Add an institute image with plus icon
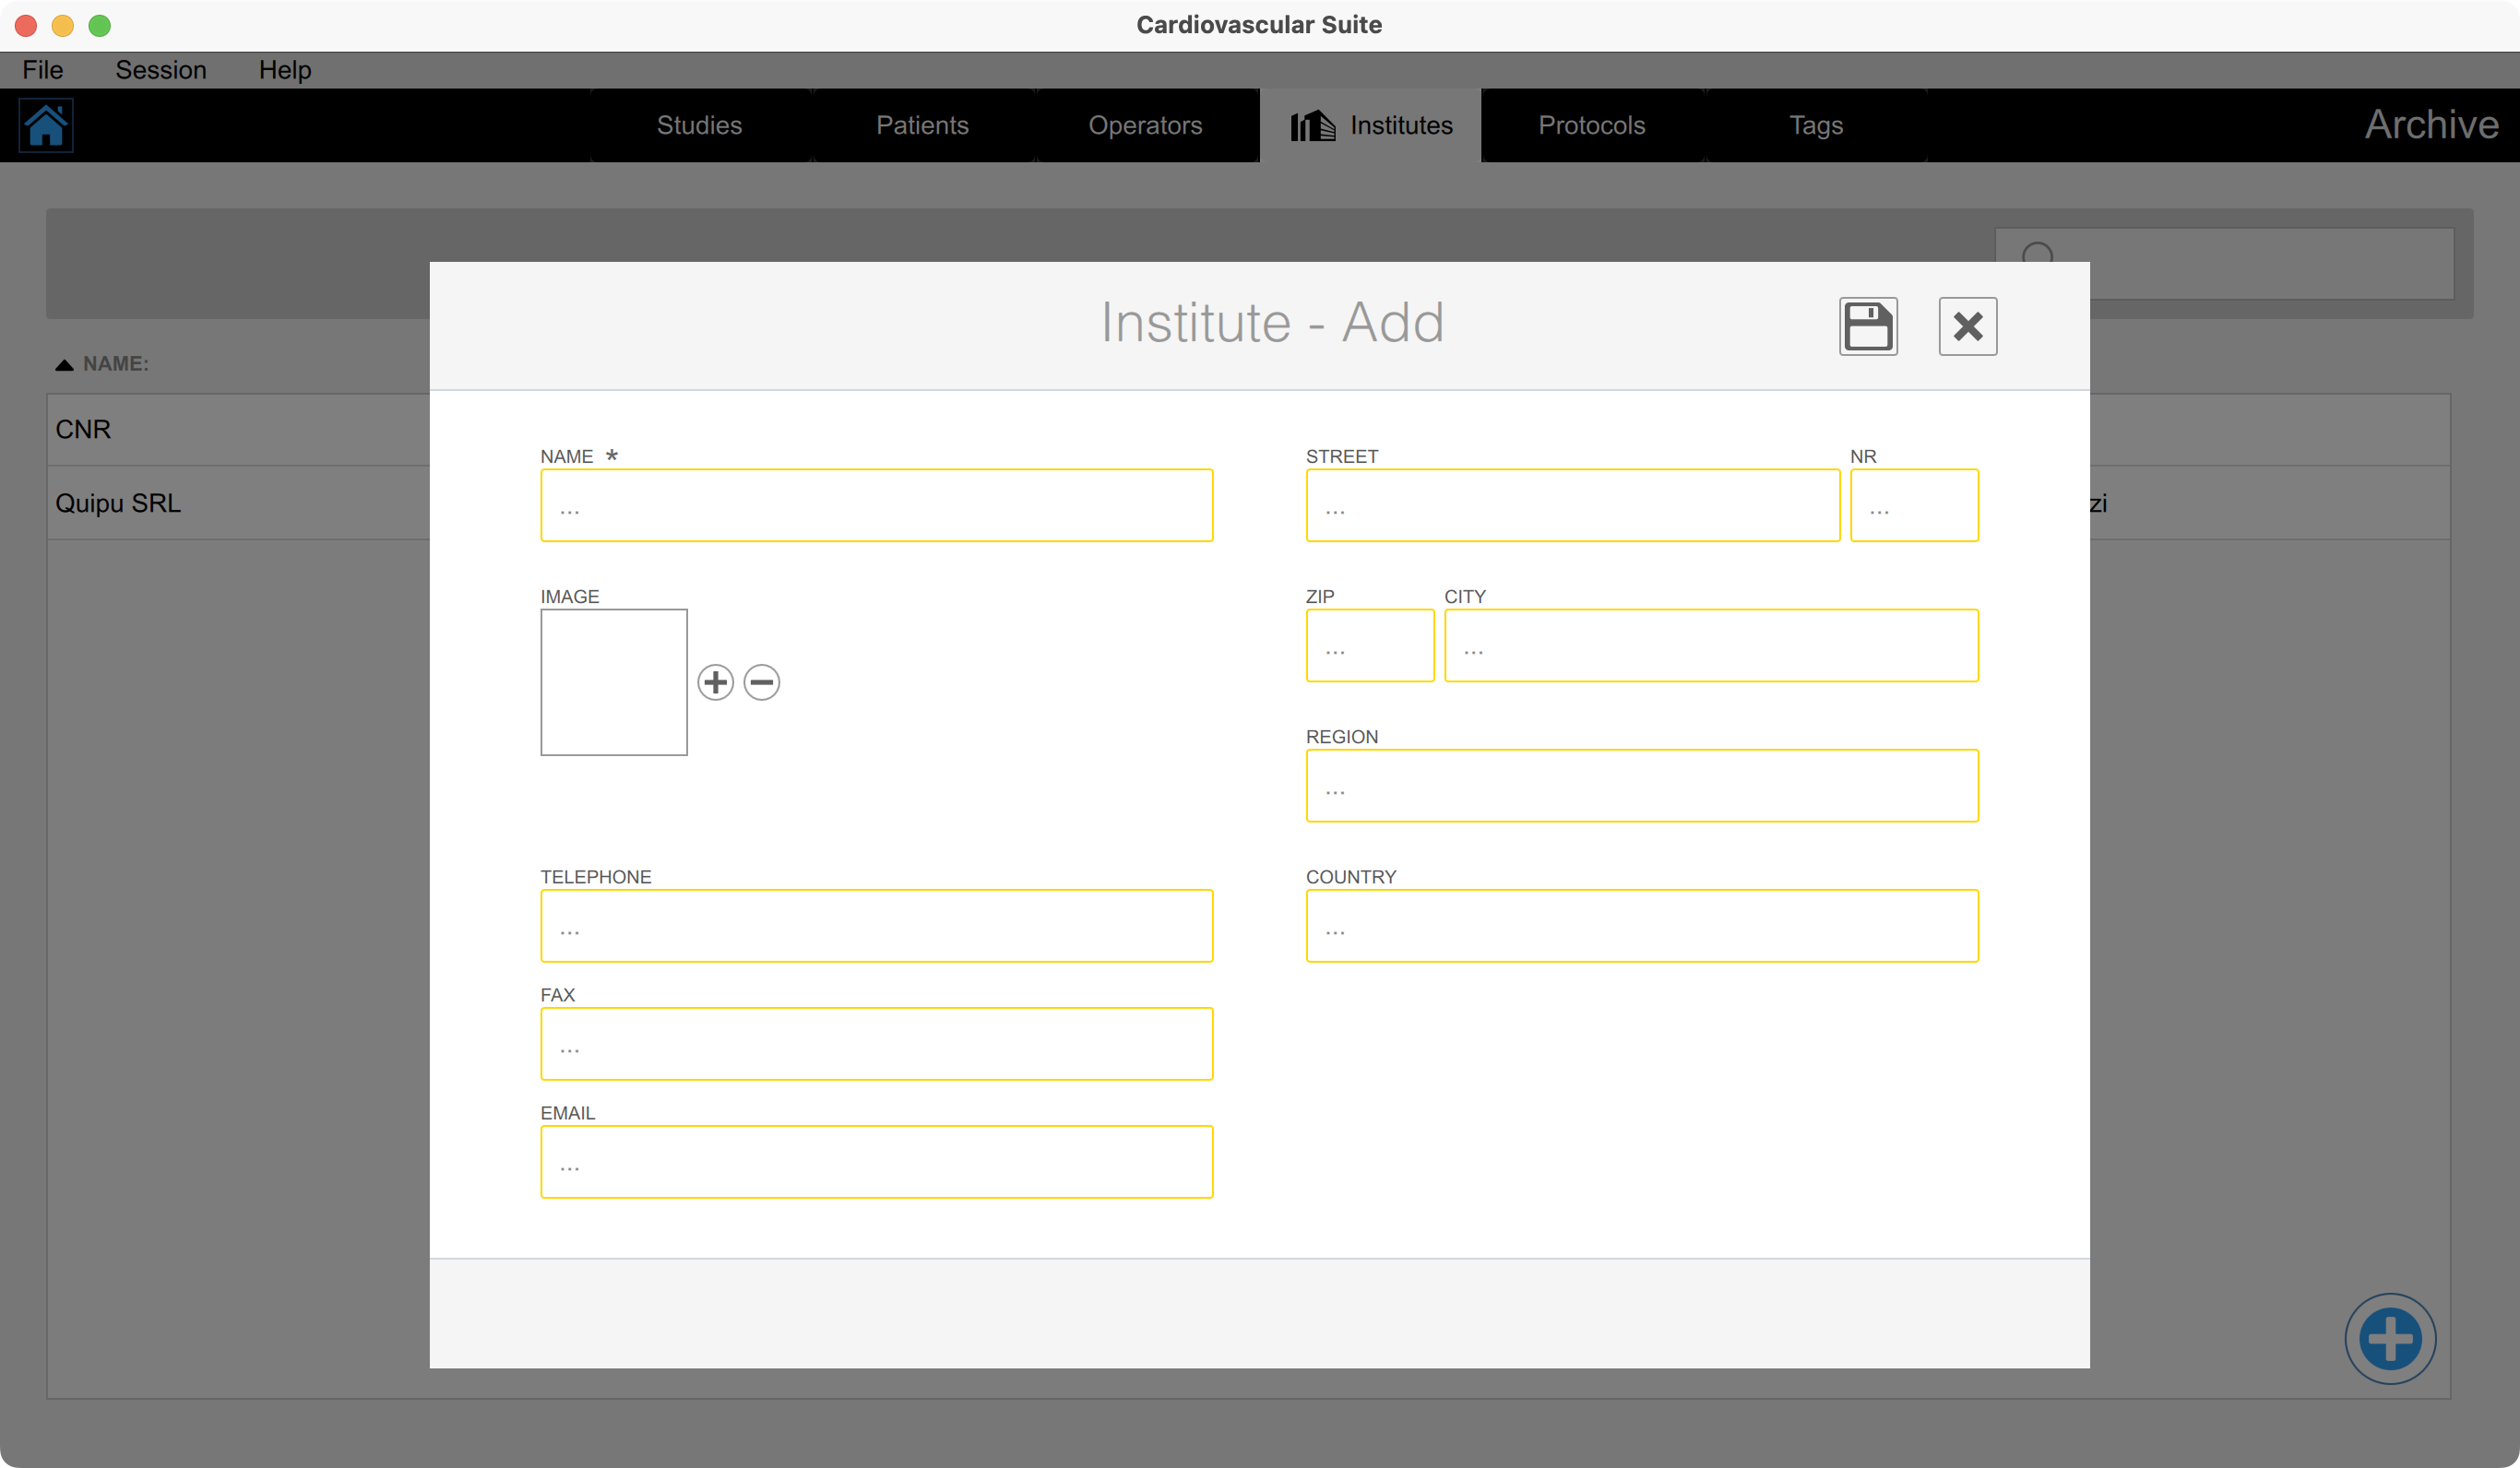Image resolution: width=2520 pixels, height=1468 pixels. point(715,682)
